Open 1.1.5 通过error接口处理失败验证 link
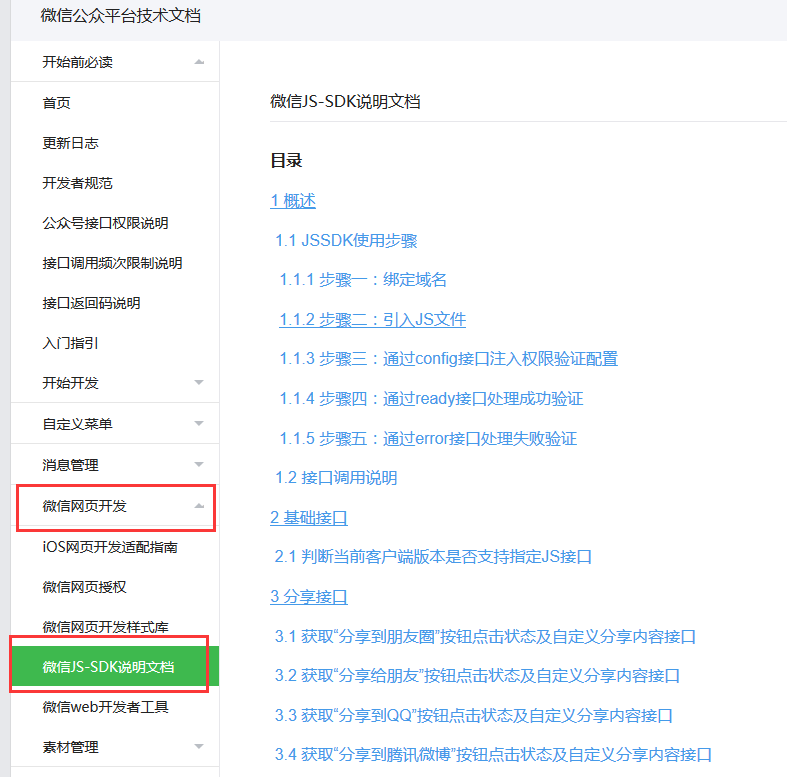787x777 pixels. 428,438
